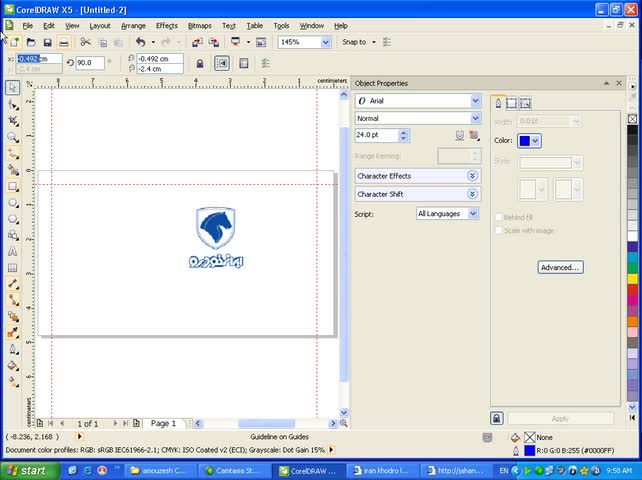Select the Text tool

[13, 251]
